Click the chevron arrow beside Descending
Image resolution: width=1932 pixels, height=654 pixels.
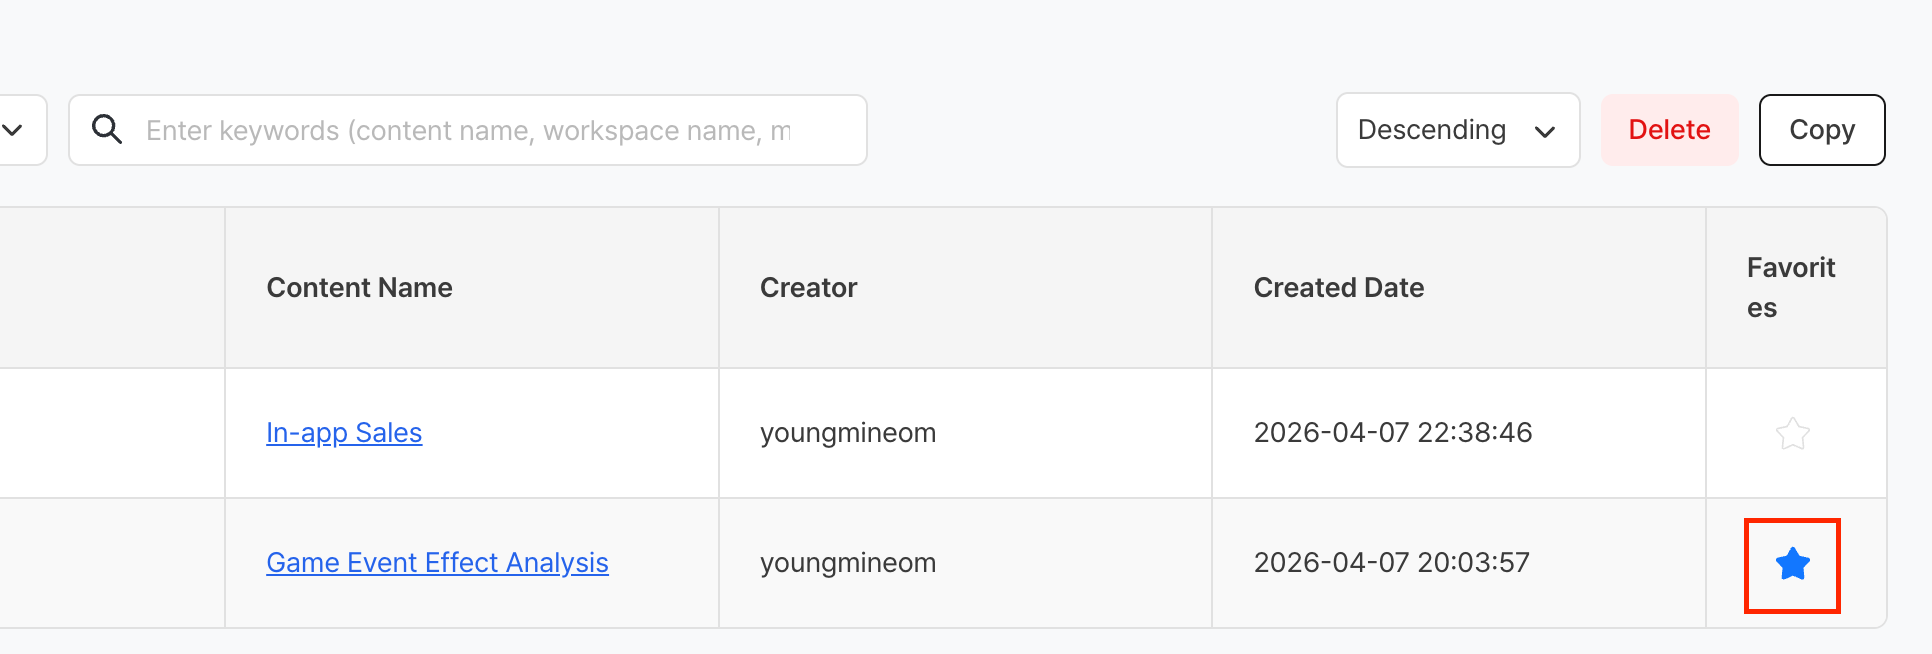coord(1544,131)
